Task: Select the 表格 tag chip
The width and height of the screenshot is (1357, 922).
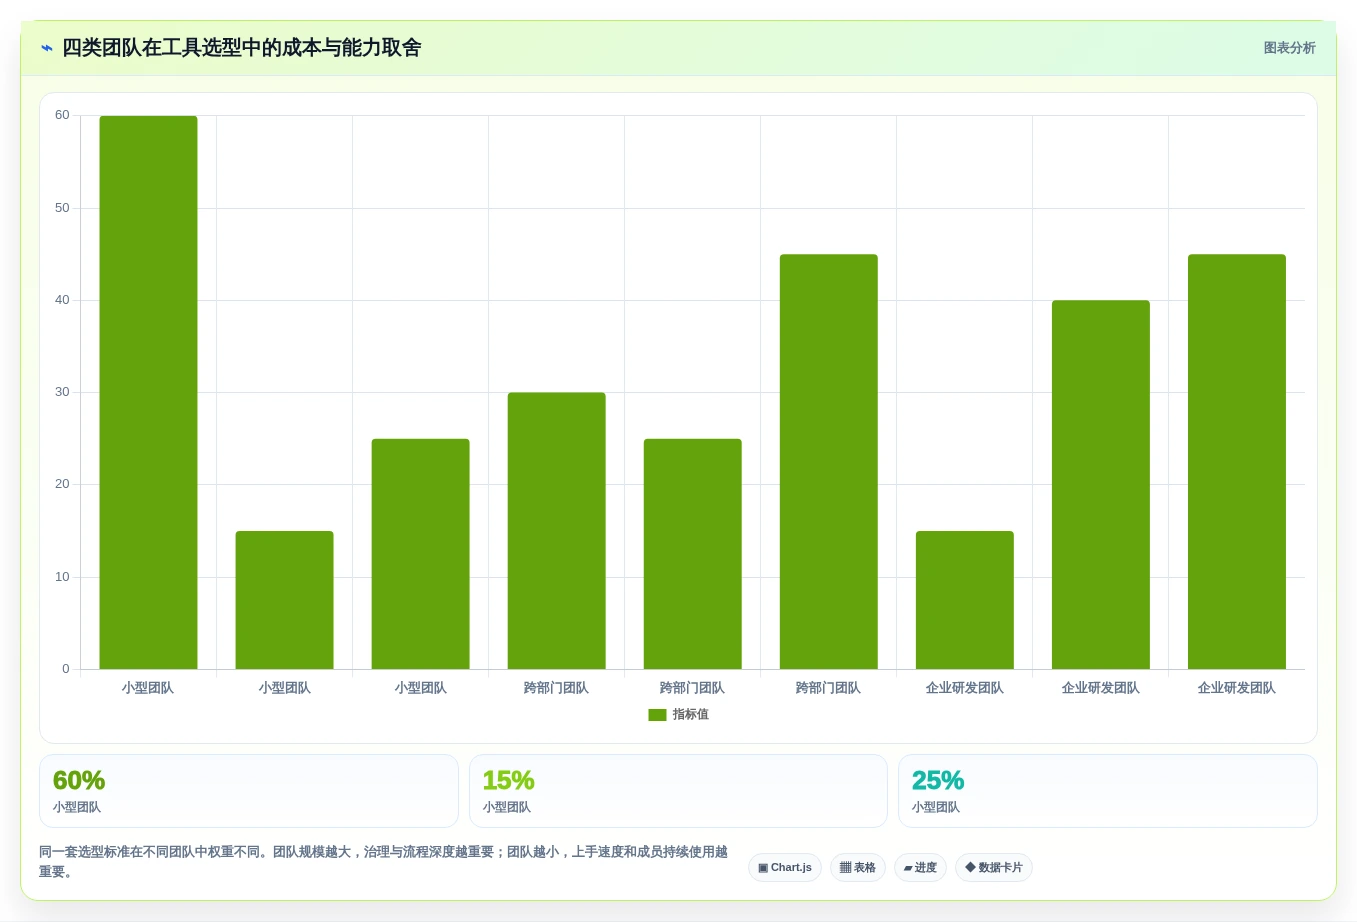Action: (x=858, y=868)
